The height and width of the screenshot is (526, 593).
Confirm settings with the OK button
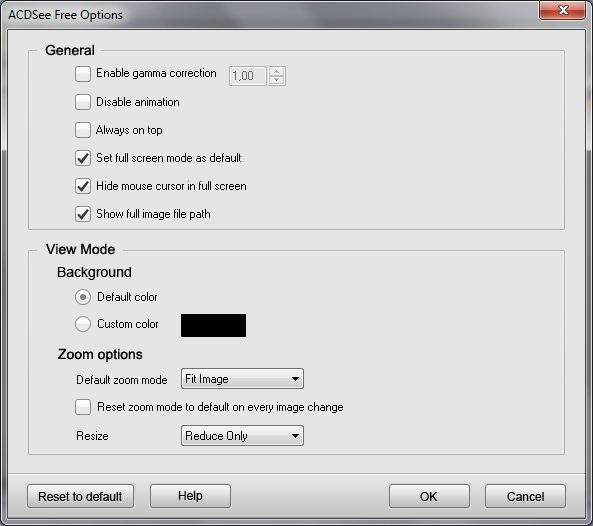(429, 496)
